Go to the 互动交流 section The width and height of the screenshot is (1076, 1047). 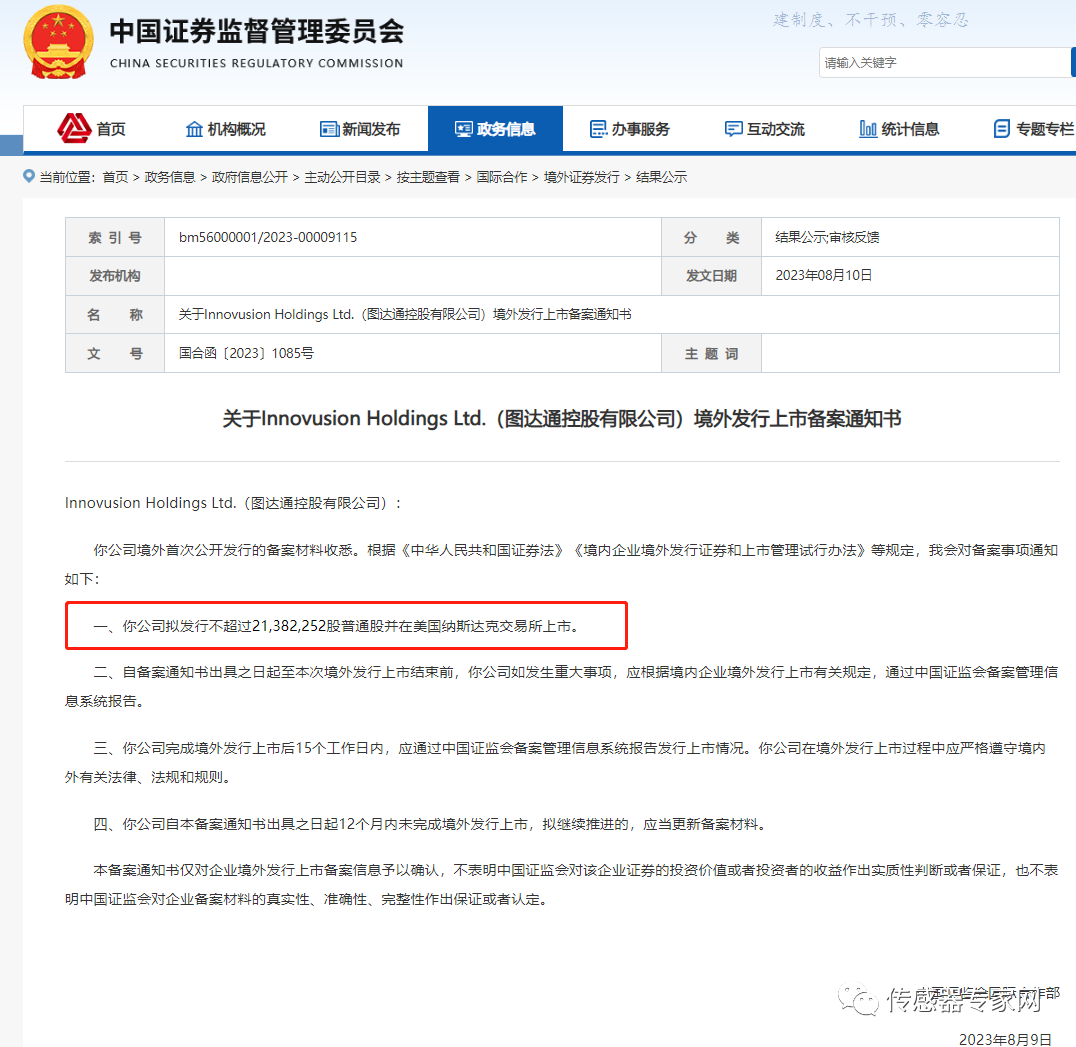tap(764, 129)
